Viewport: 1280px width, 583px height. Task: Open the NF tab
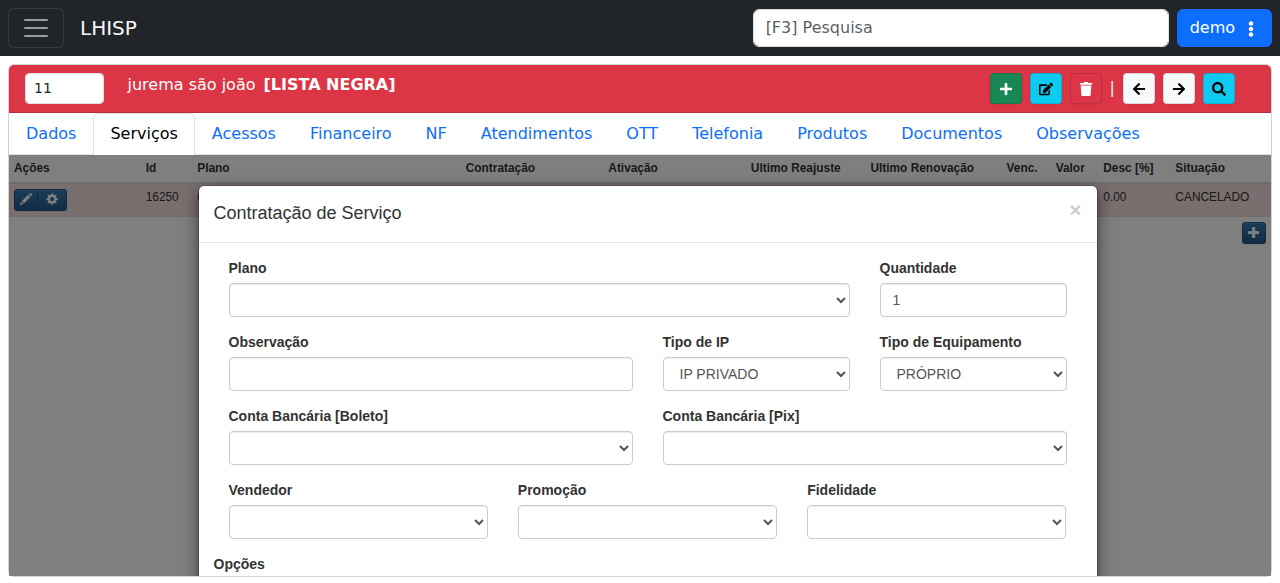coord(436,134)
